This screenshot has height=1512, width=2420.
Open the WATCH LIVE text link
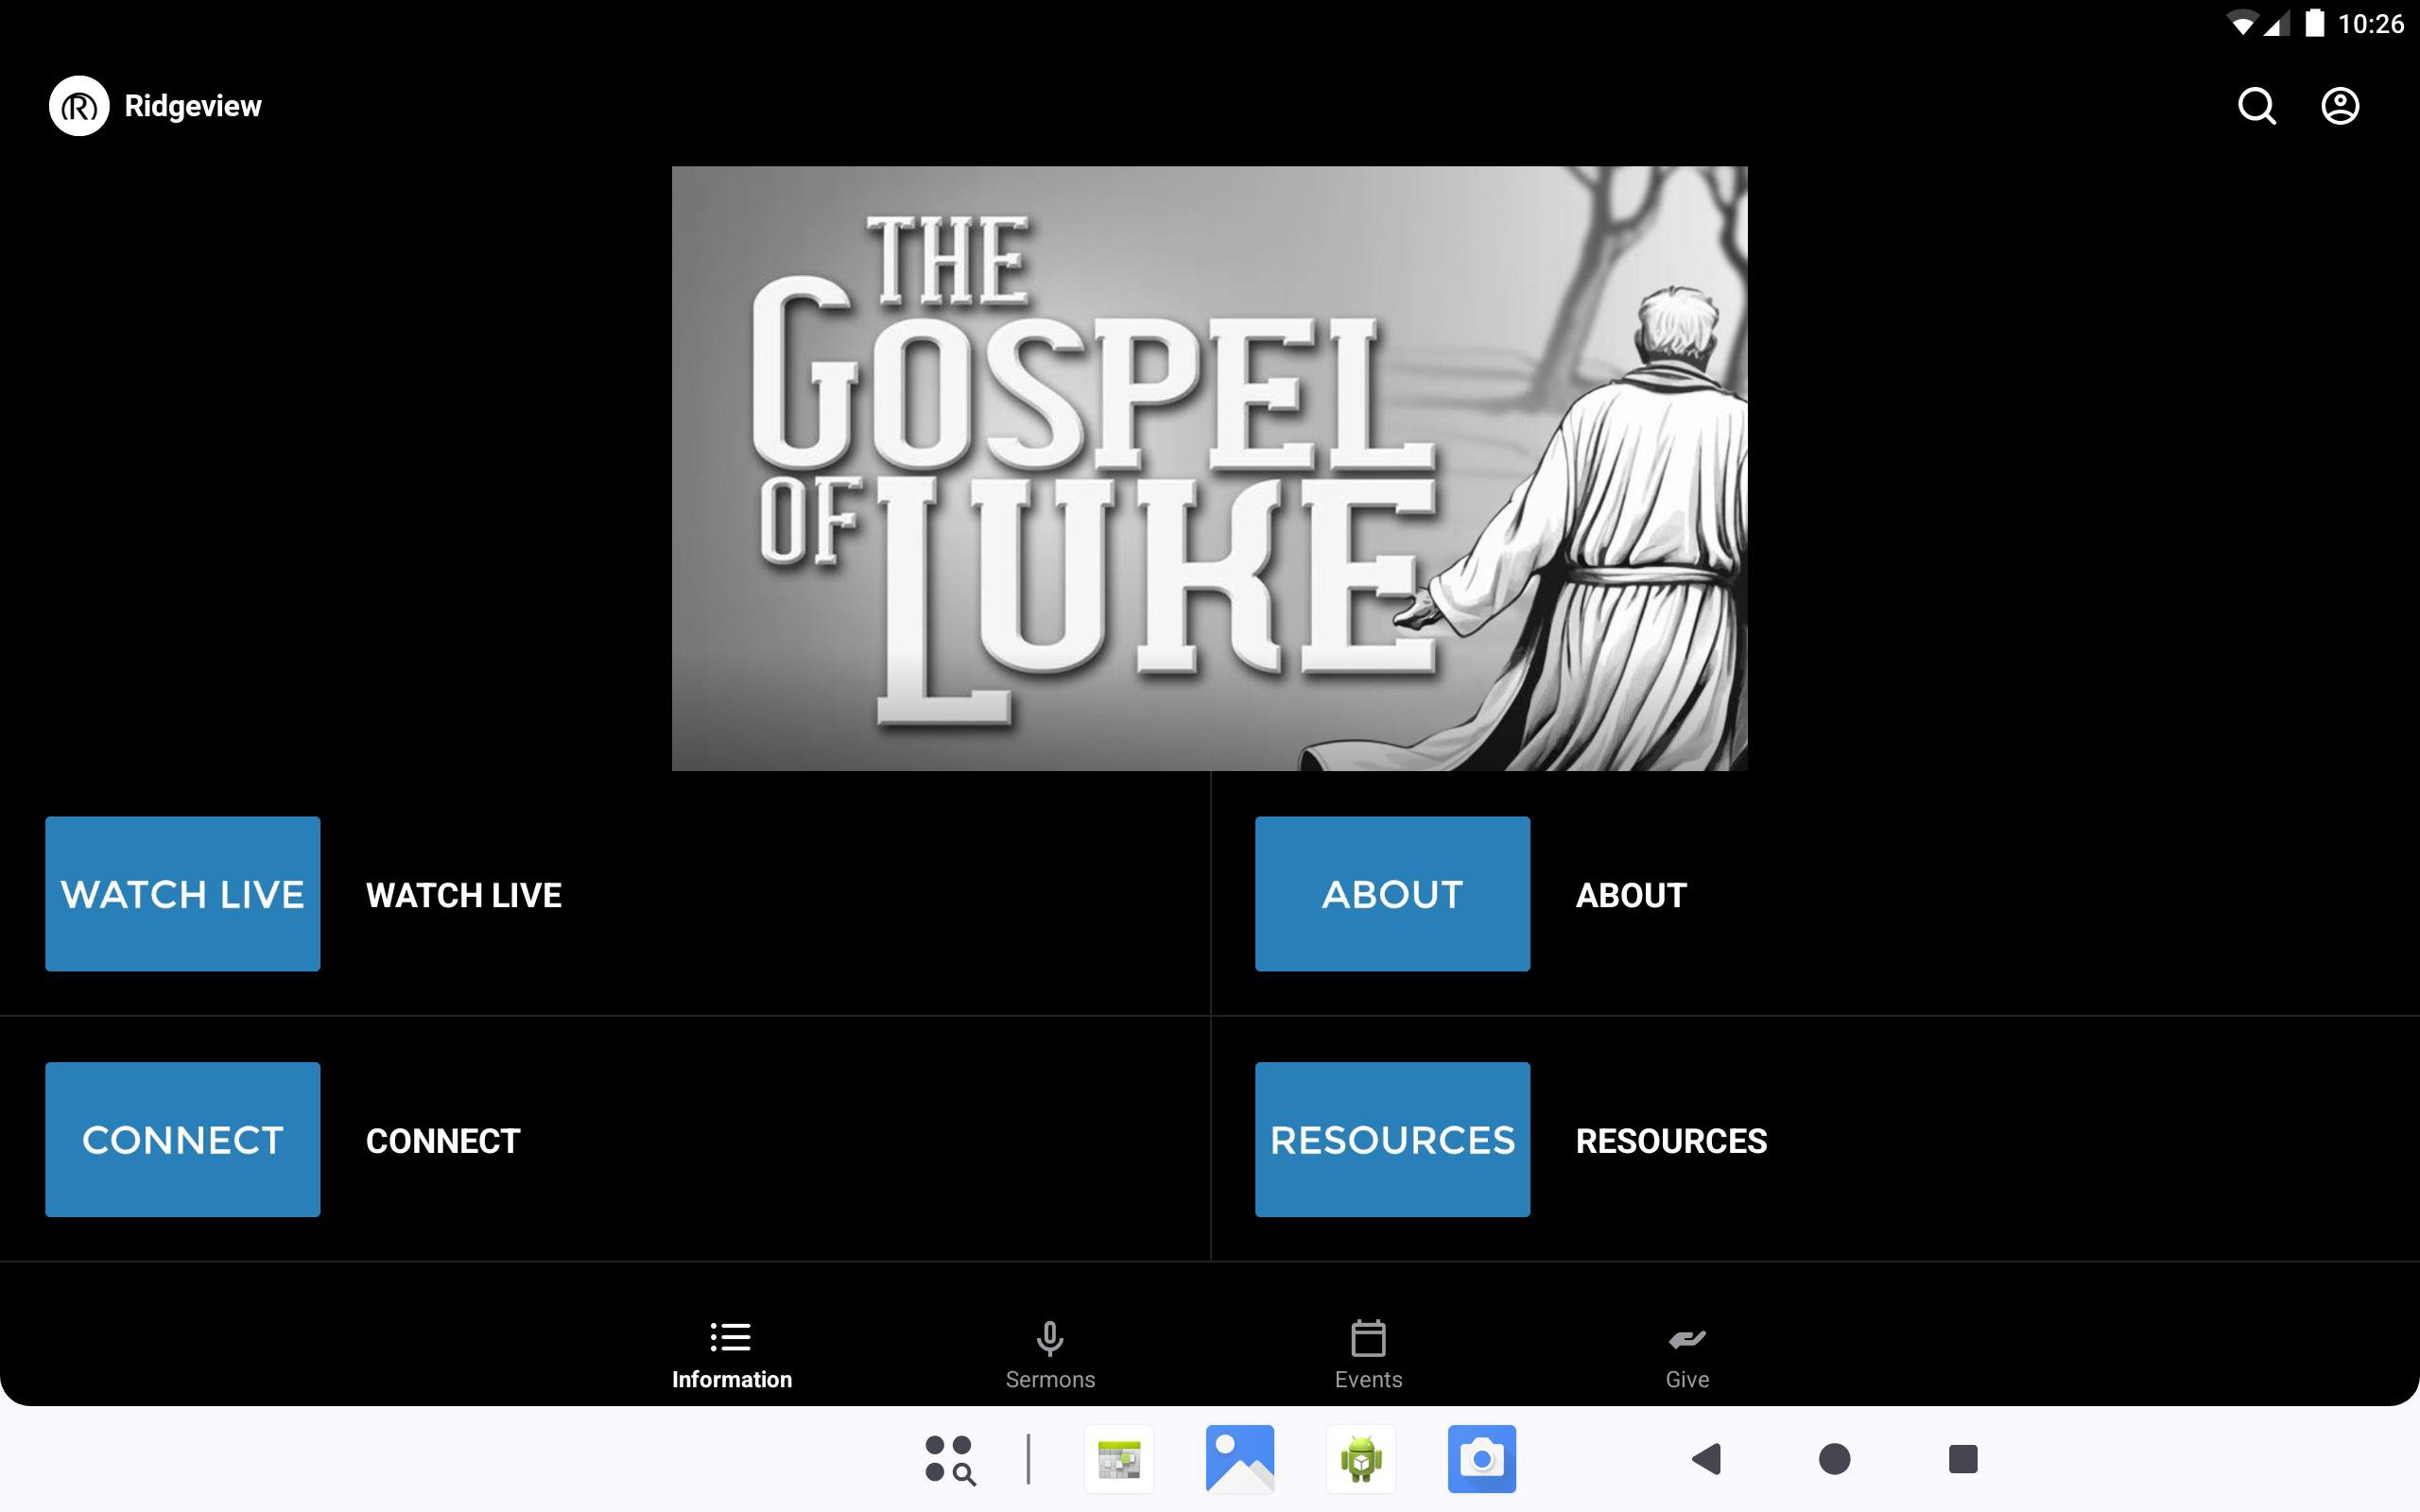[x=464, y=895]
